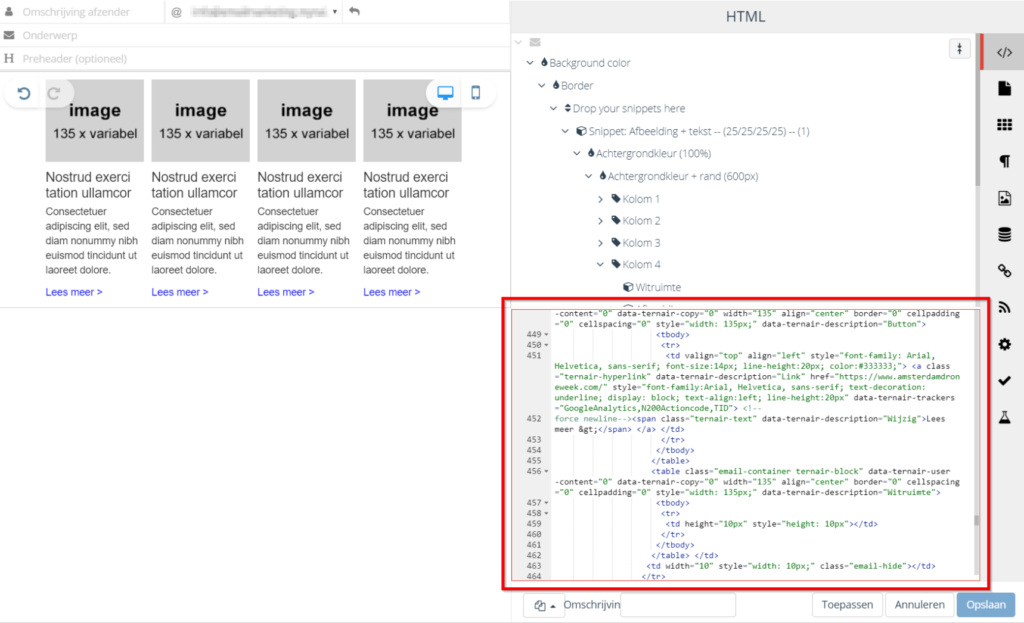
Task: Click the undo arrow icon
Action: 24,93
